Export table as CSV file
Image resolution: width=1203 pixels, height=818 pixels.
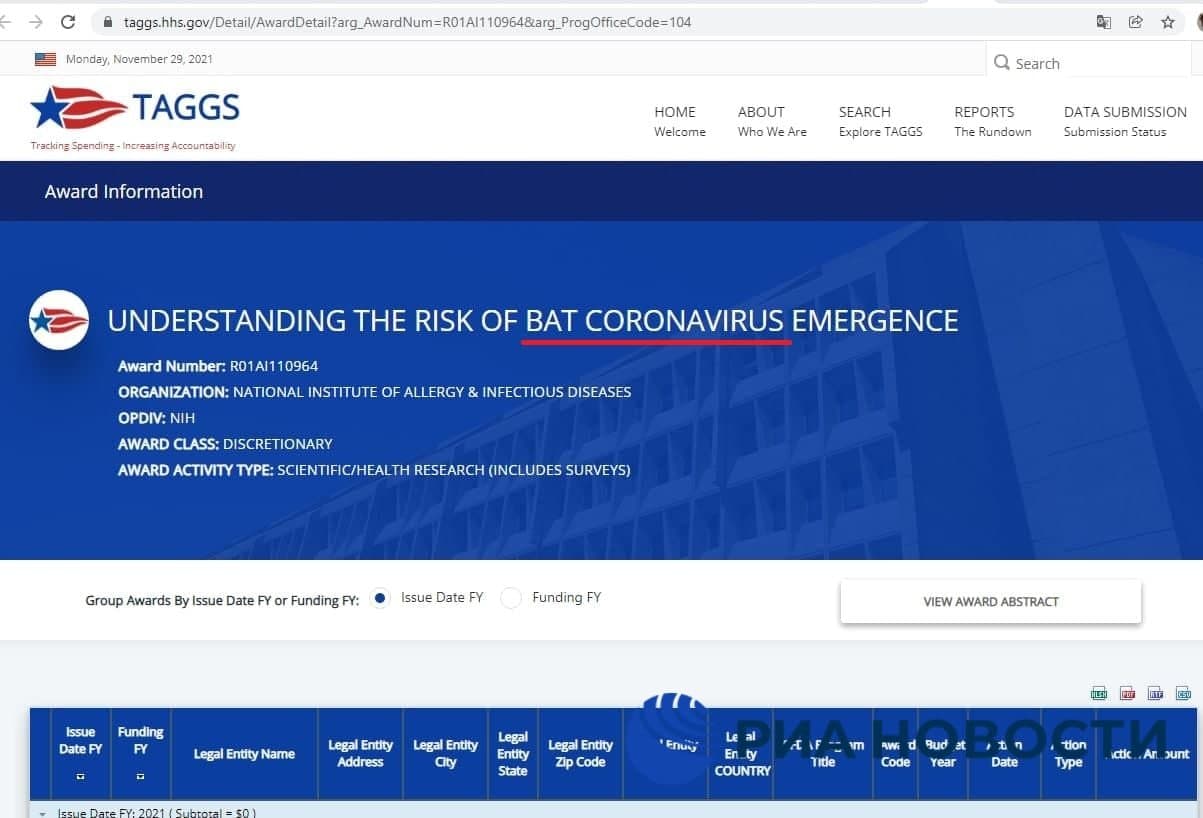(x=1183, y=693)
